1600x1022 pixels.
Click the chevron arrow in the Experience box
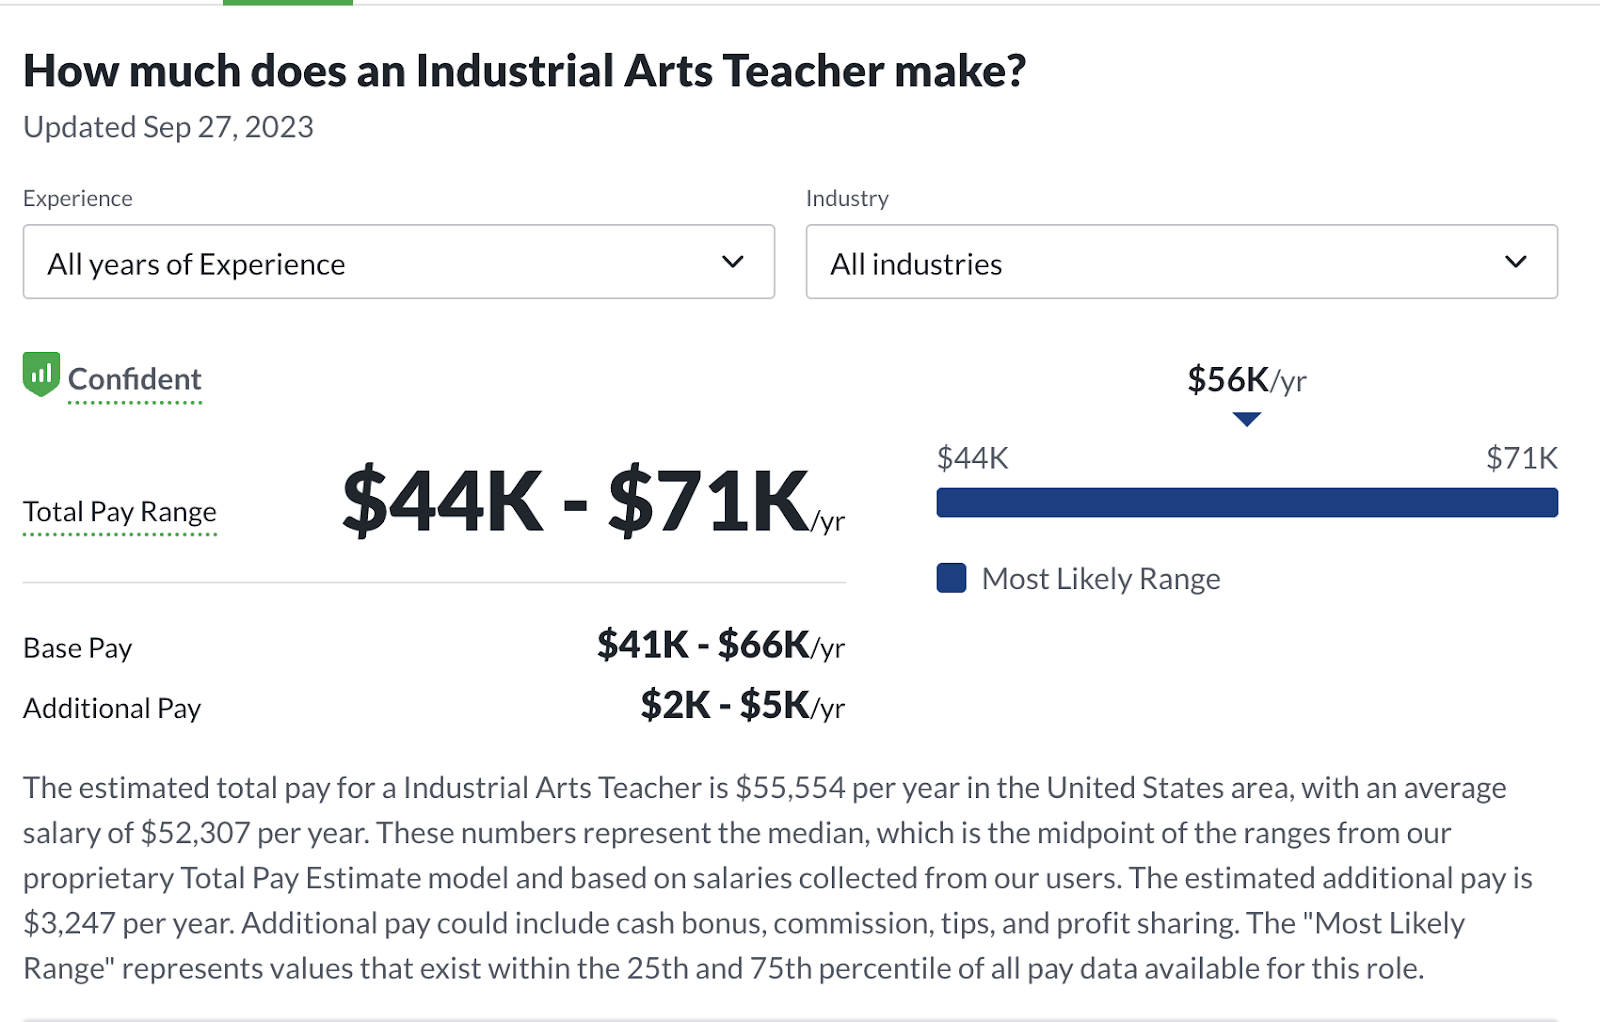tap(733, 262)
